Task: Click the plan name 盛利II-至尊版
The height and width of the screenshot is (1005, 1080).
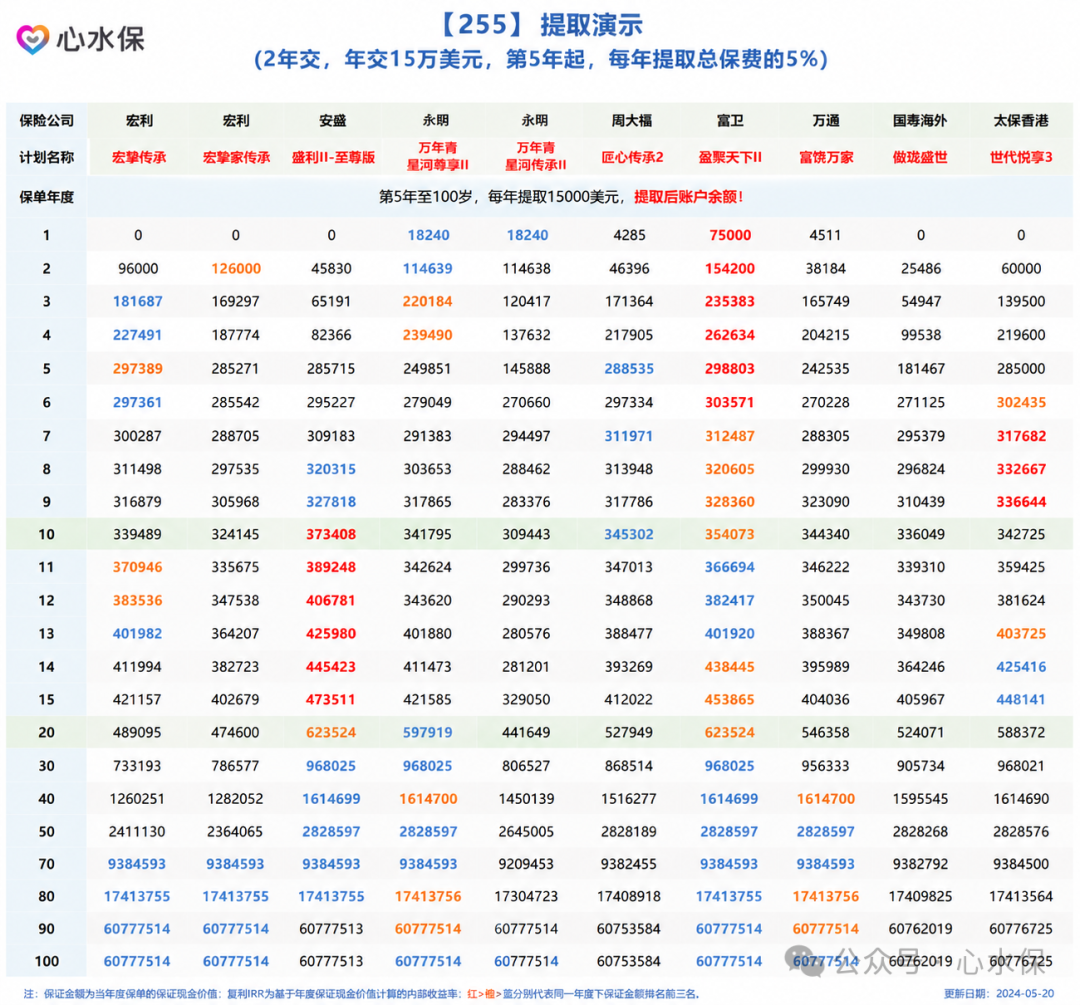Action: point(333,157)
